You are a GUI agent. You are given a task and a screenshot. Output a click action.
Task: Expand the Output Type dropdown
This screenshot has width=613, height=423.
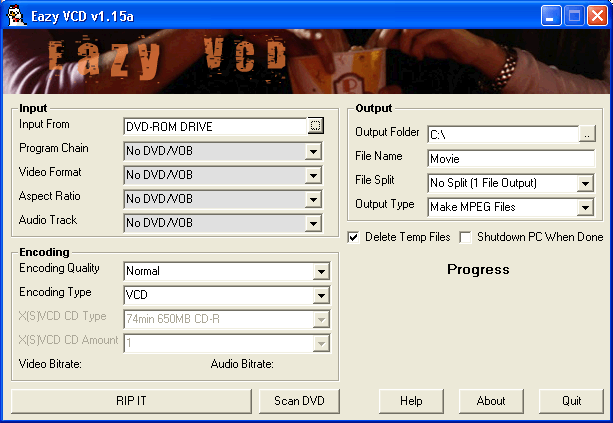(585, 207)
